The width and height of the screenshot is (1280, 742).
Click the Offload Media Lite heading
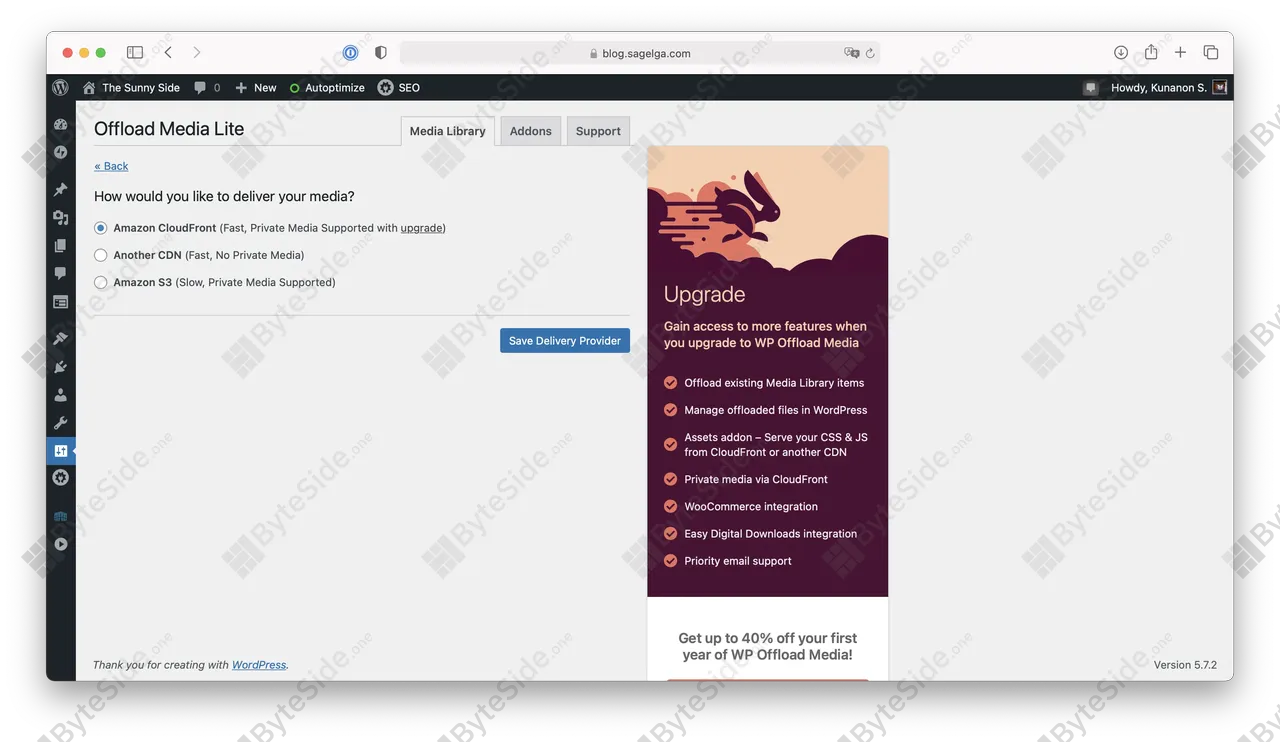(x=169, y=129)
